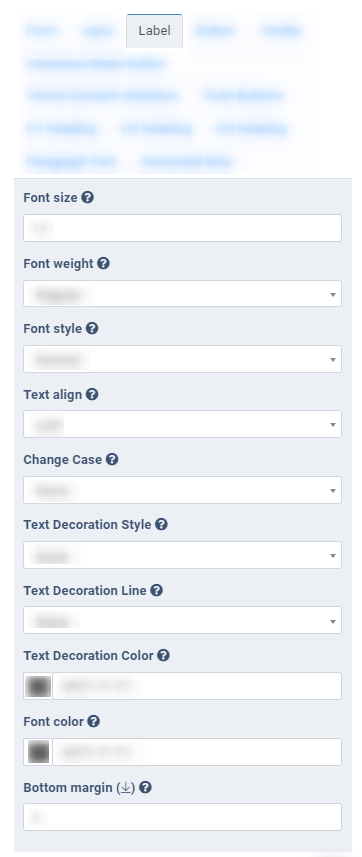Click the Text Decoration Line help icon
Screen dimensions: 362x857
[x=156, y=590]
